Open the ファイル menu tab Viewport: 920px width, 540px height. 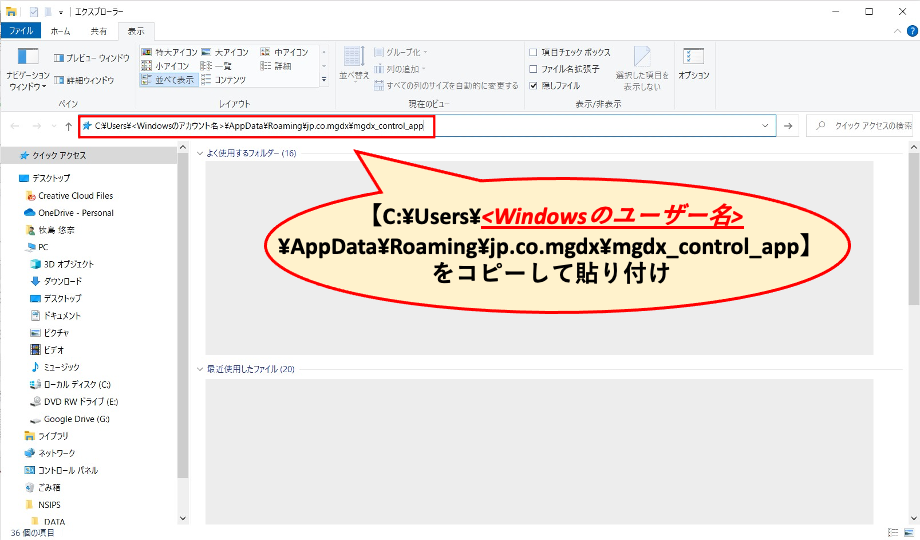pos(21,31)
